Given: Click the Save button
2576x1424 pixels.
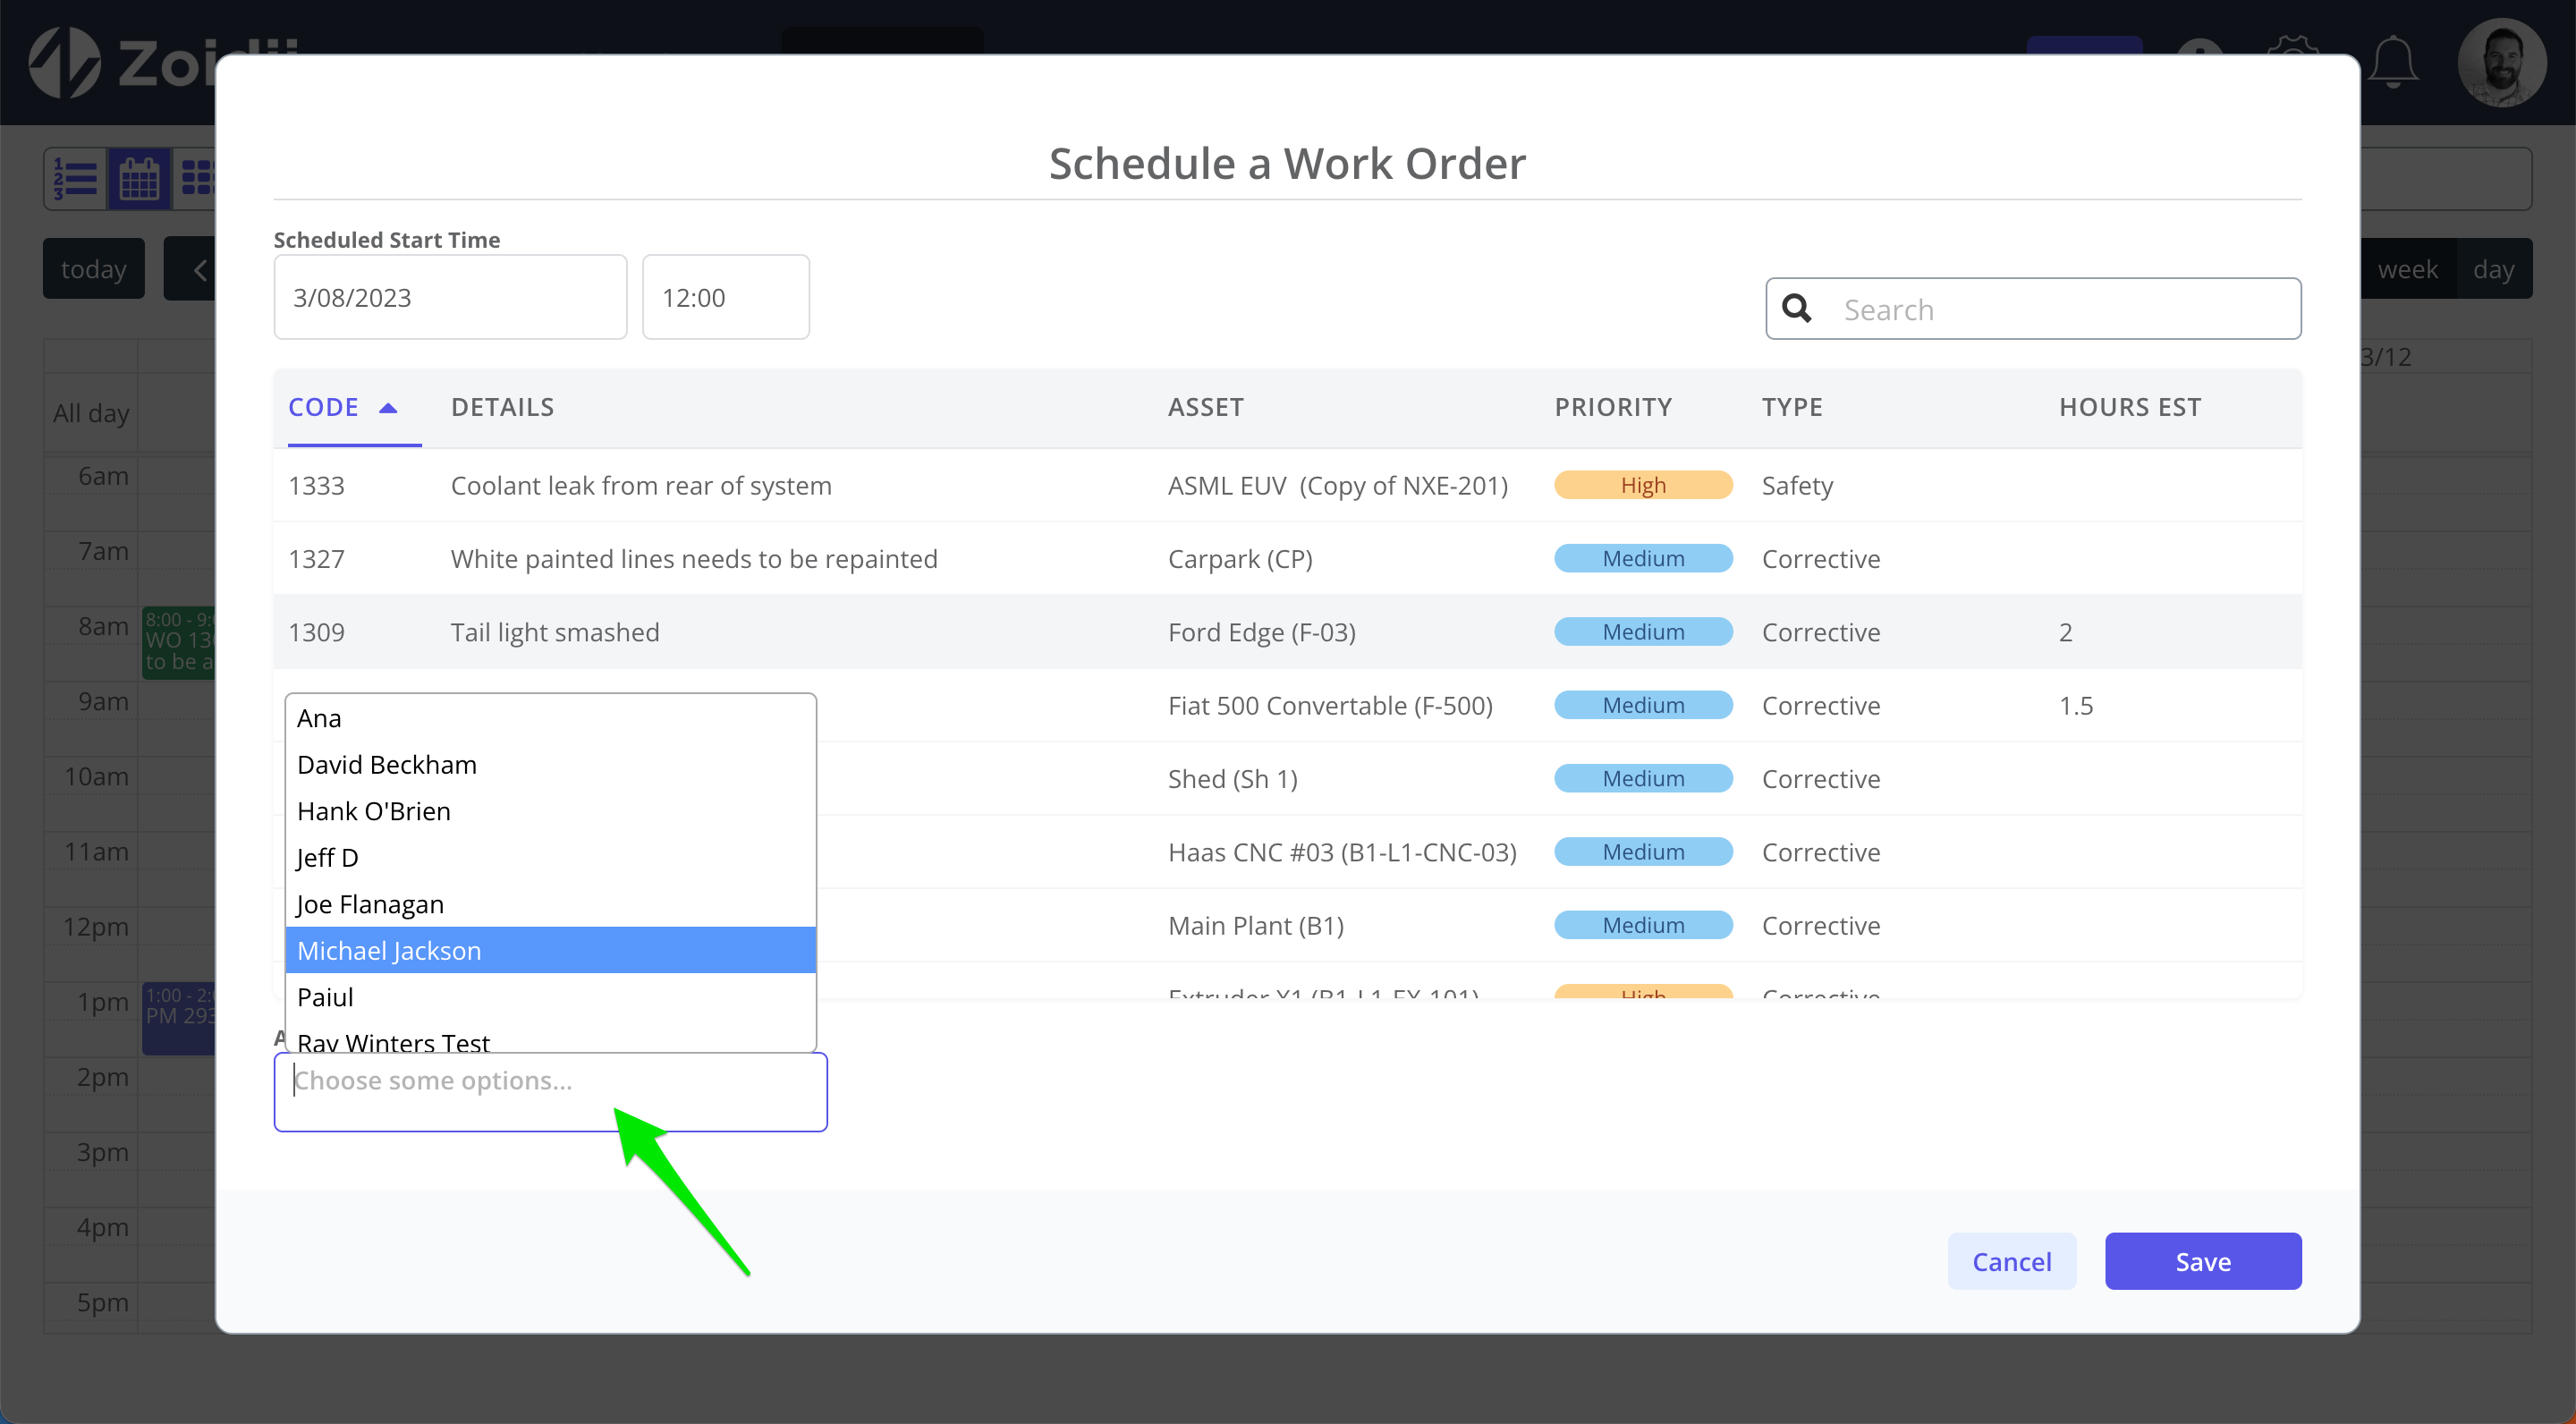Looking at the screenshot, I should point(2203,1261).
